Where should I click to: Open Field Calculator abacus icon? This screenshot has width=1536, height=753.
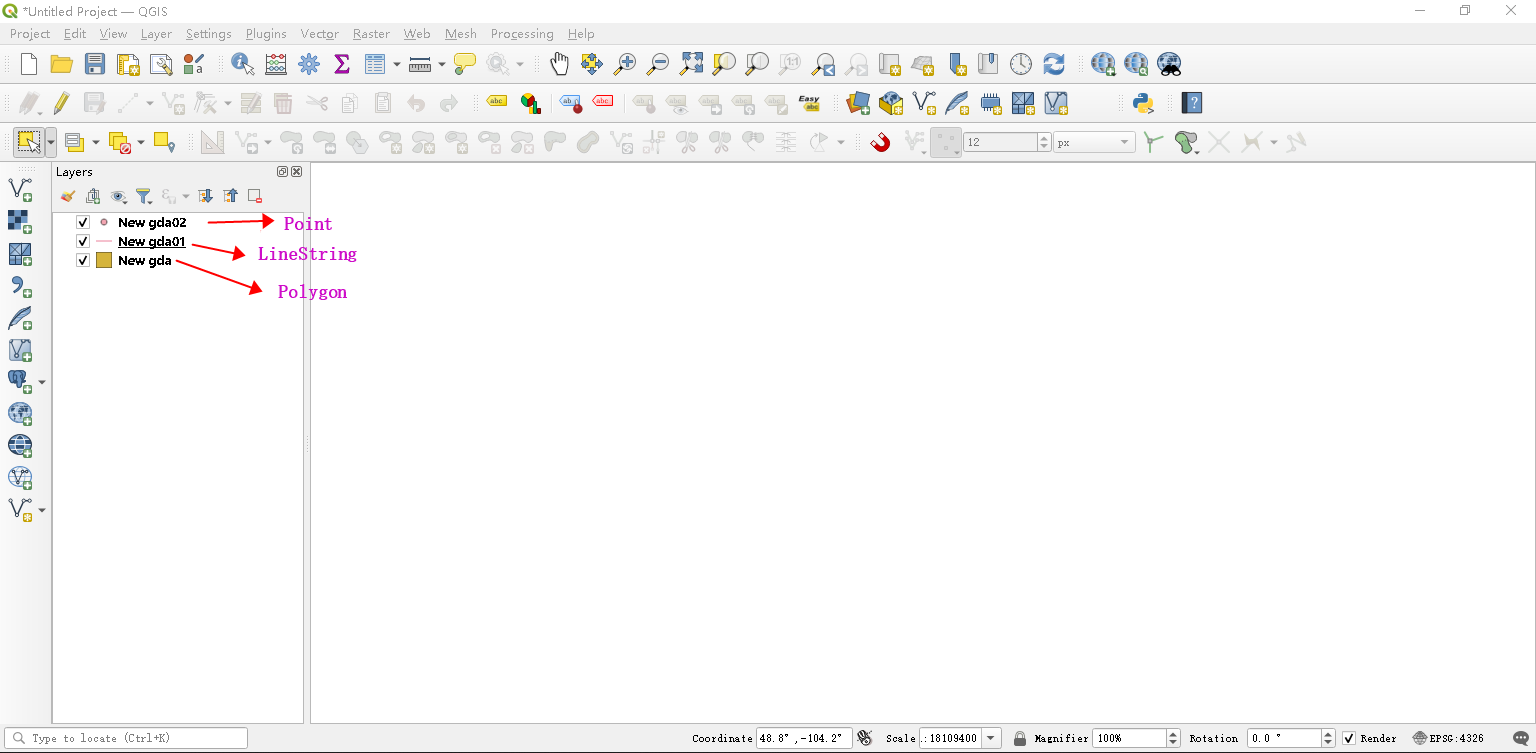tap(276, 64)
